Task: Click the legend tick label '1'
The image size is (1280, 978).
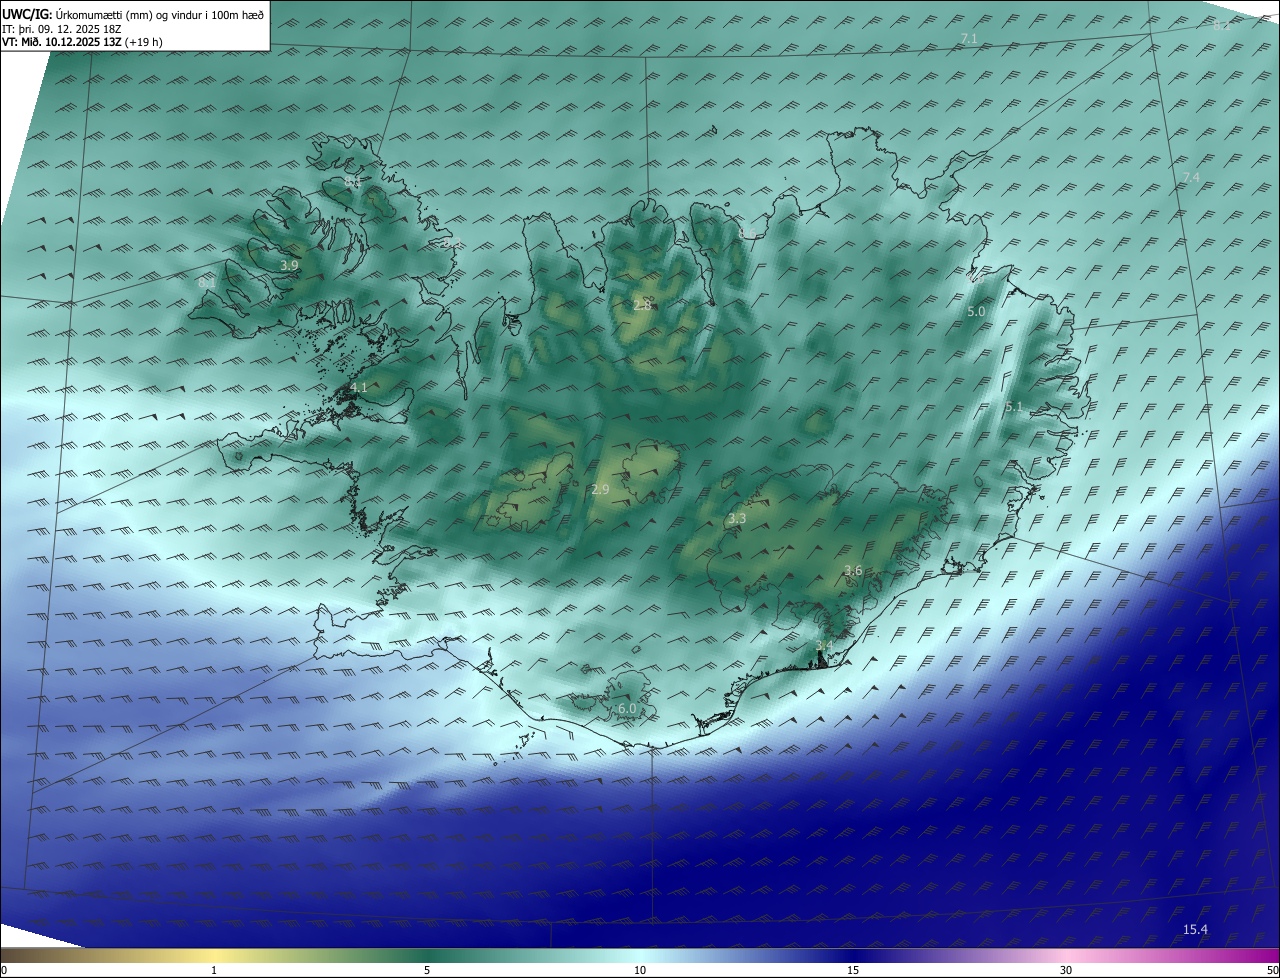Action: point(214,970)
